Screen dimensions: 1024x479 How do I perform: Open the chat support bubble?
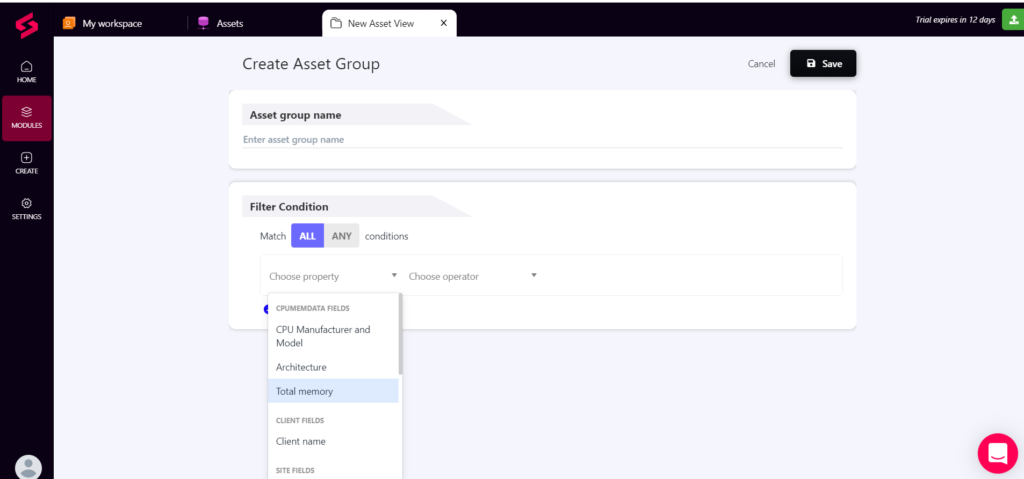click(x=997, y=453)
